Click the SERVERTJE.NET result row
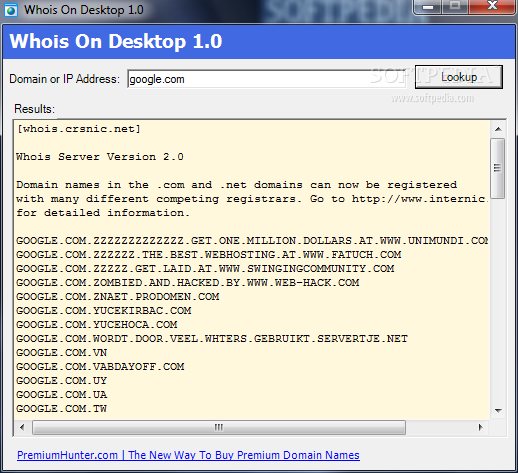518x473 pixels. 212,339
